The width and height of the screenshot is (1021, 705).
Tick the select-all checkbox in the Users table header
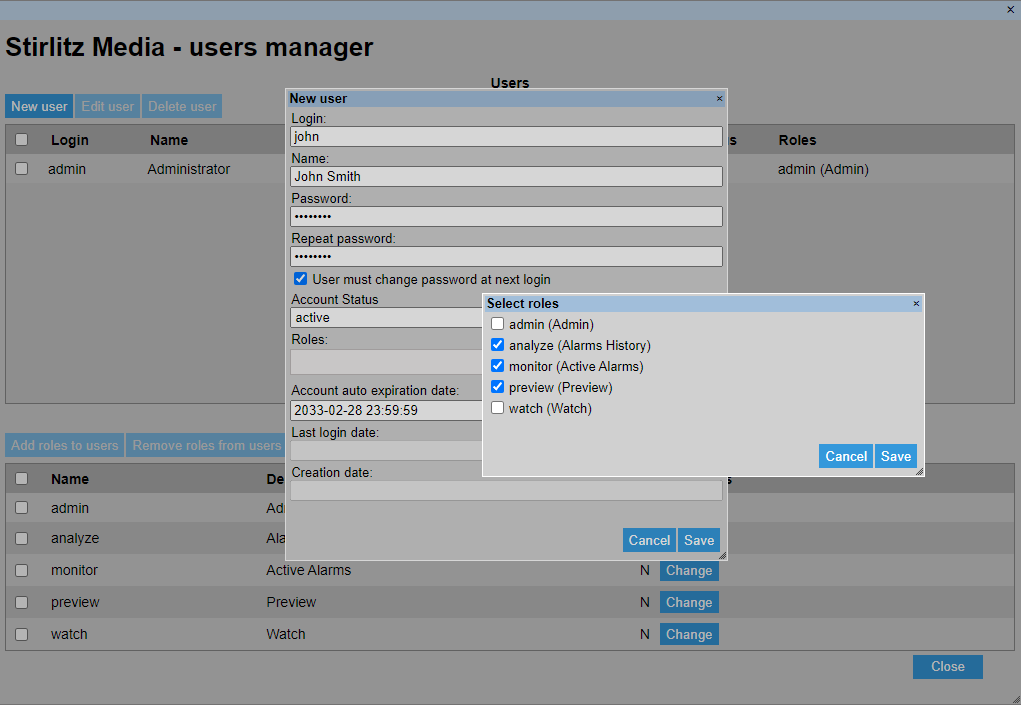pos(21,140)
